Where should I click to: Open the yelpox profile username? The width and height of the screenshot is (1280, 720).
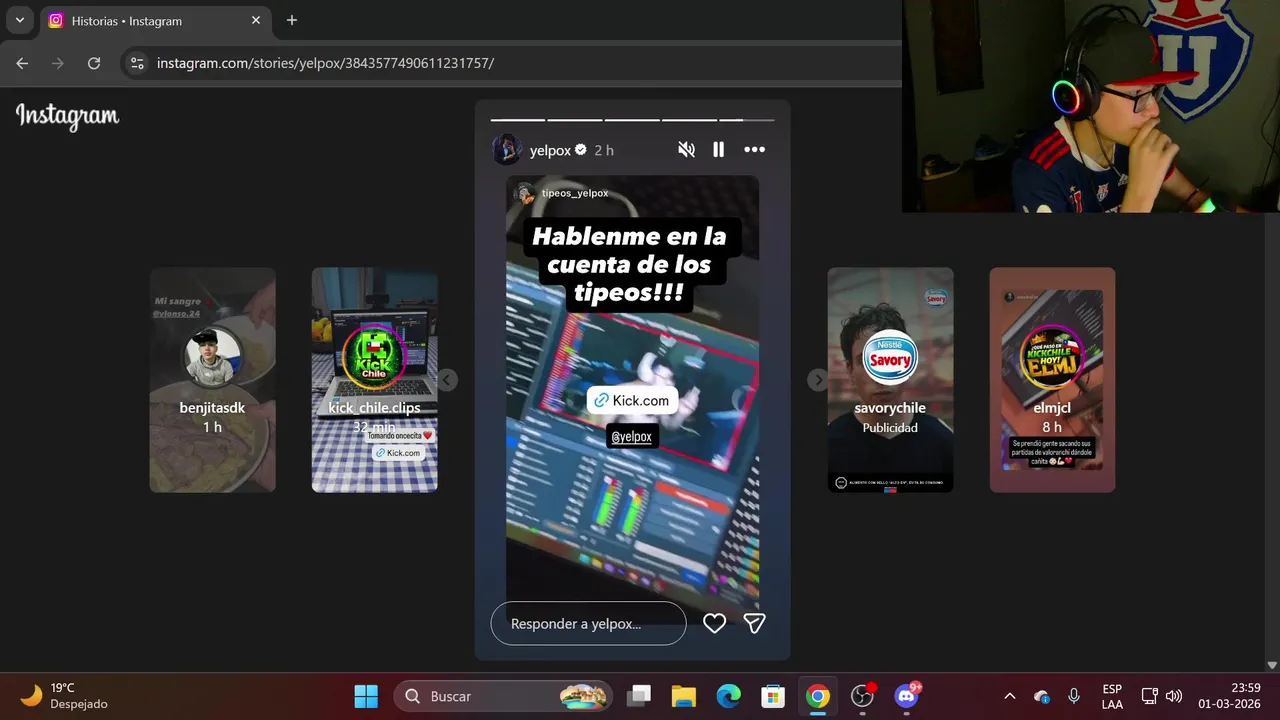click(550, 150)
